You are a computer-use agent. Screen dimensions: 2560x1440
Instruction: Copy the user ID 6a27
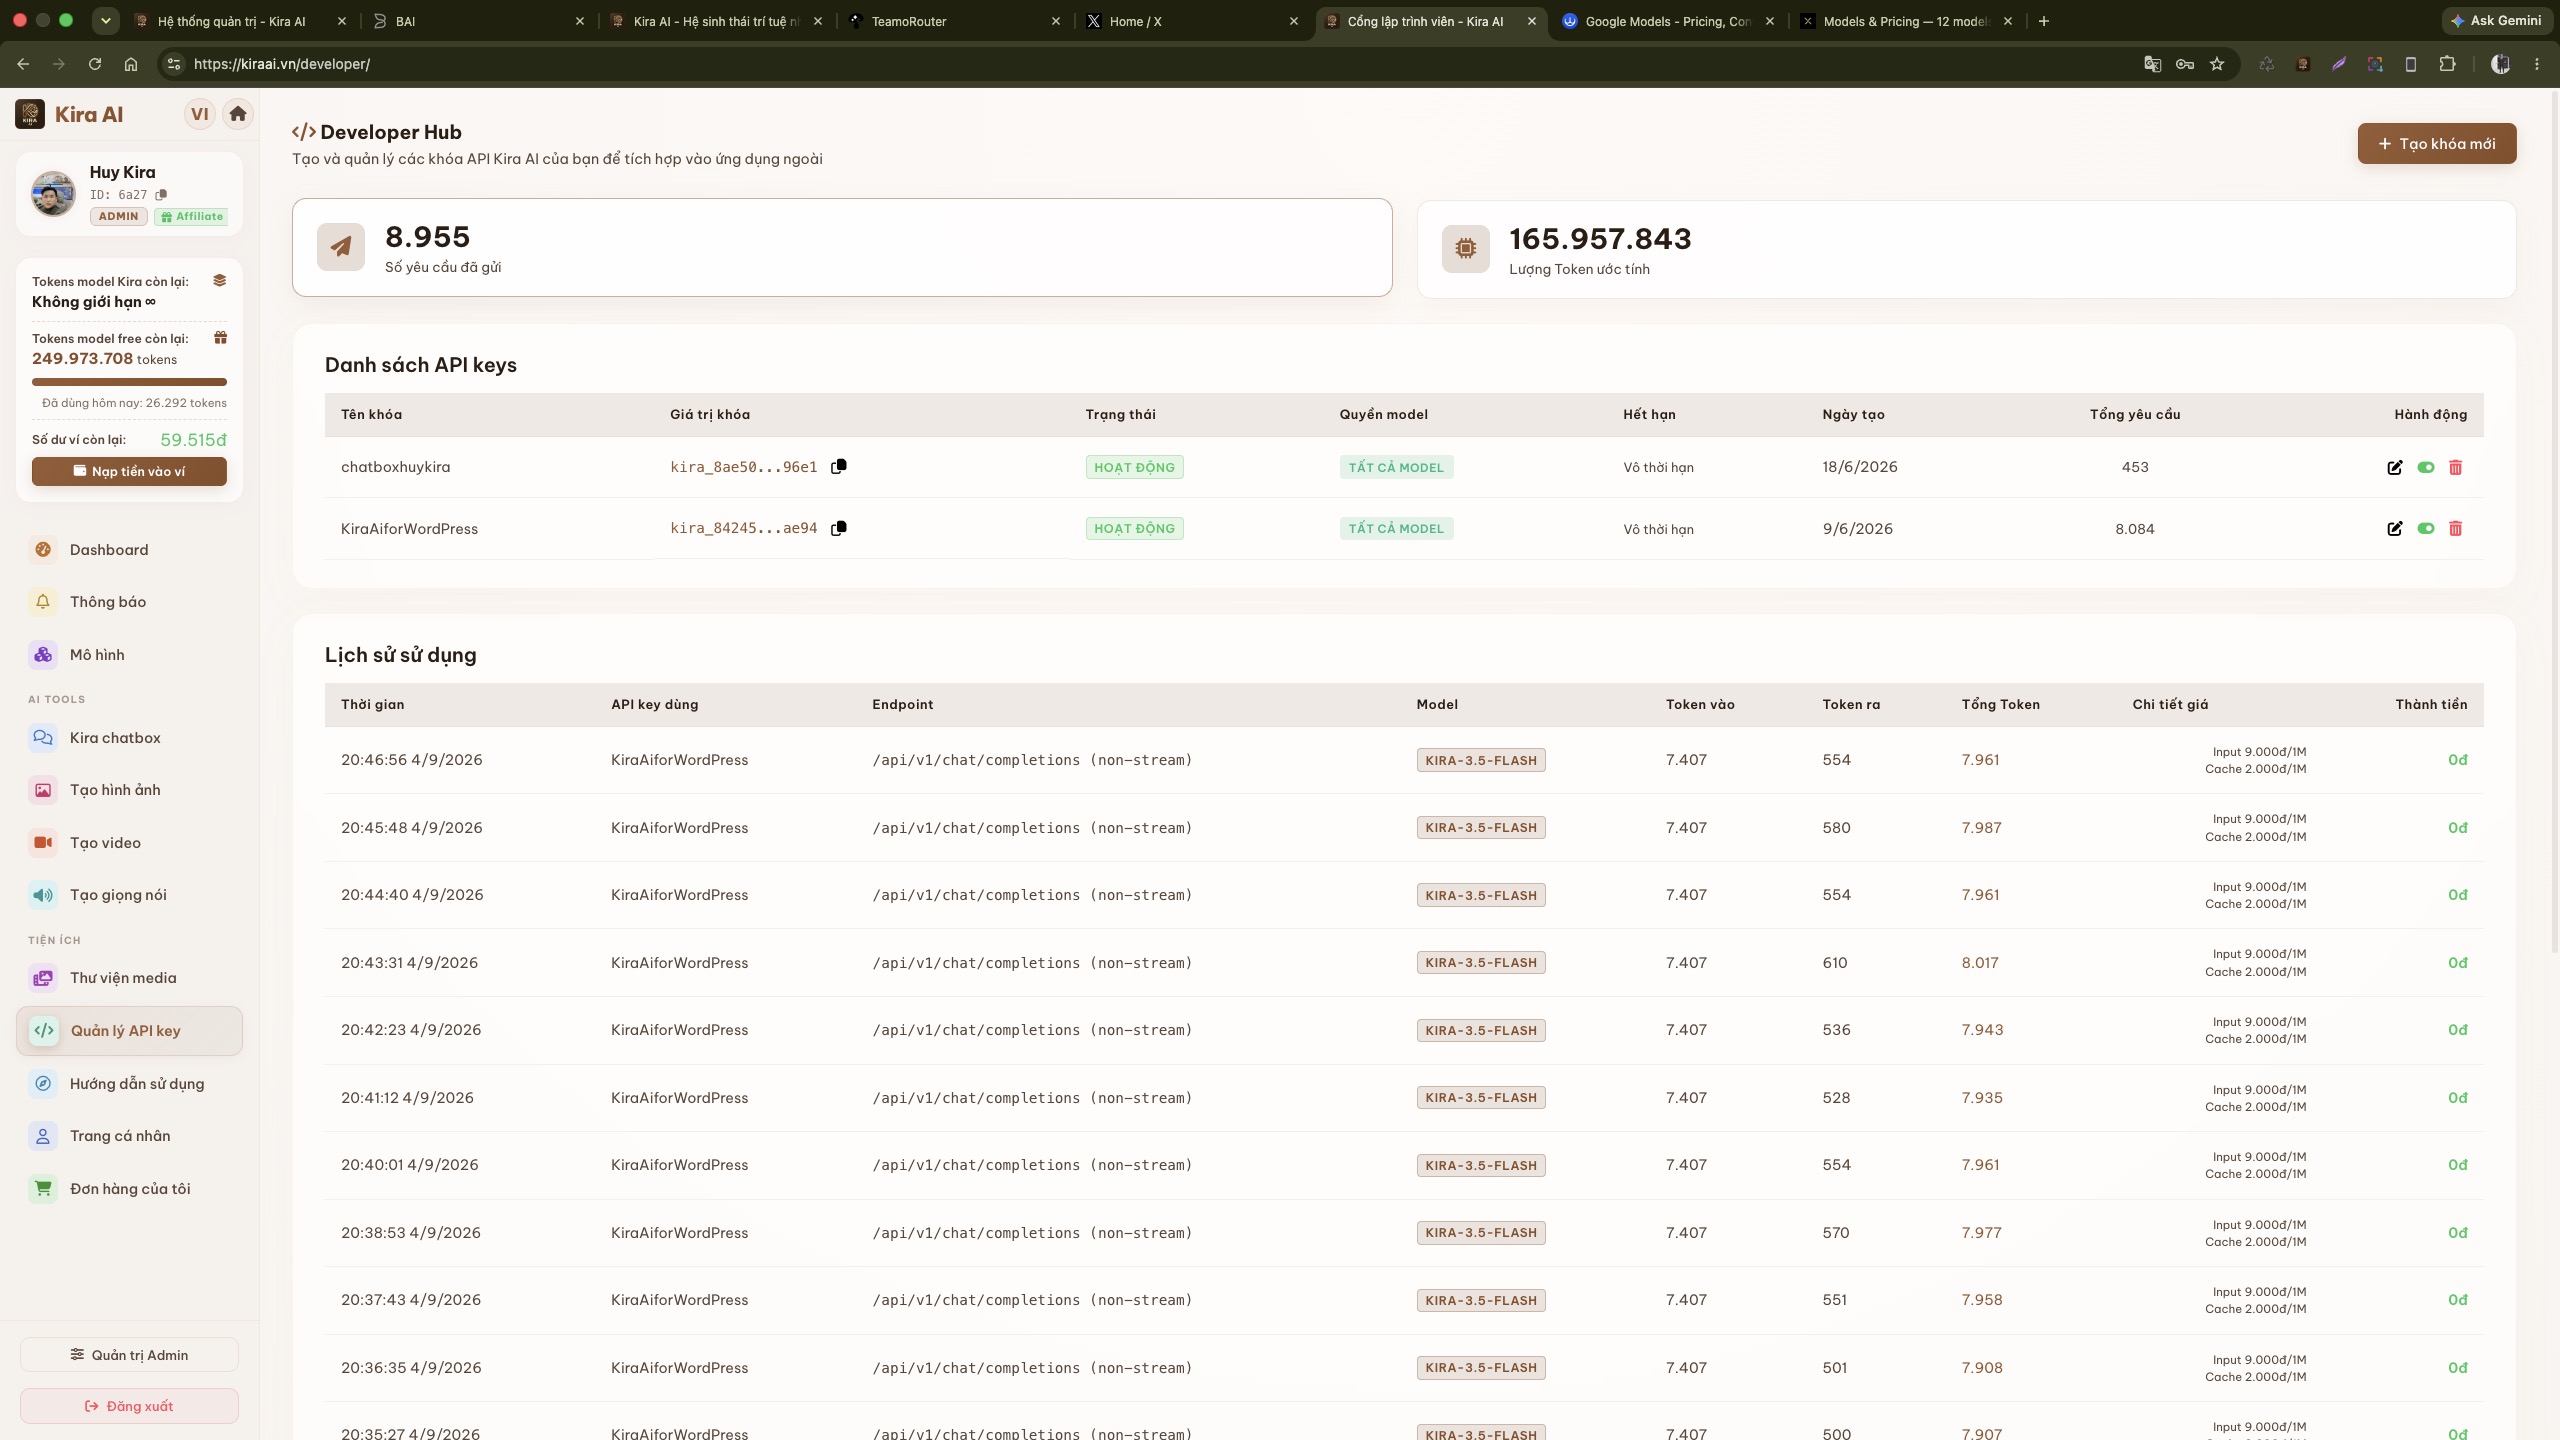(161, 195)
